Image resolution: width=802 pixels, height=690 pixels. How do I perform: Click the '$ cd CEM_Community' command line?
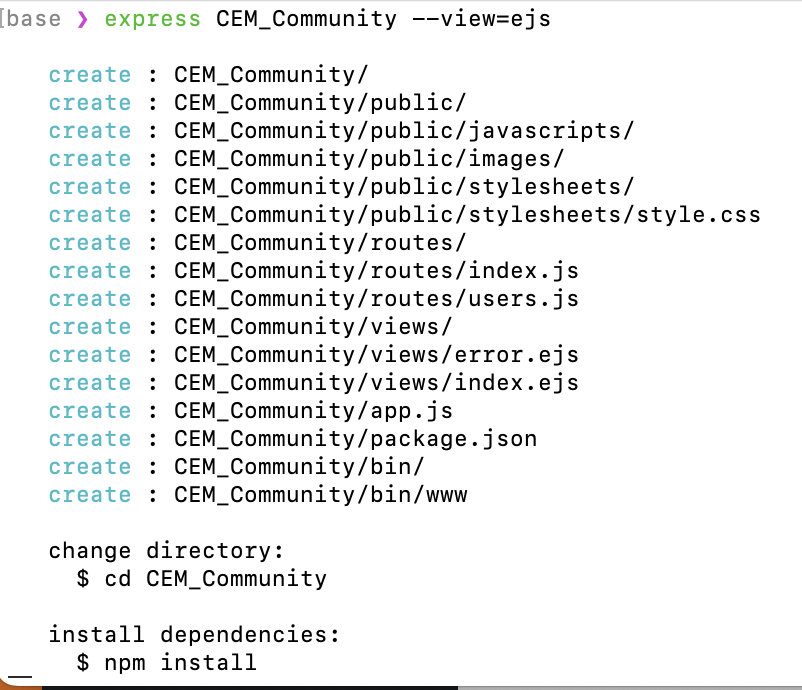202,579
